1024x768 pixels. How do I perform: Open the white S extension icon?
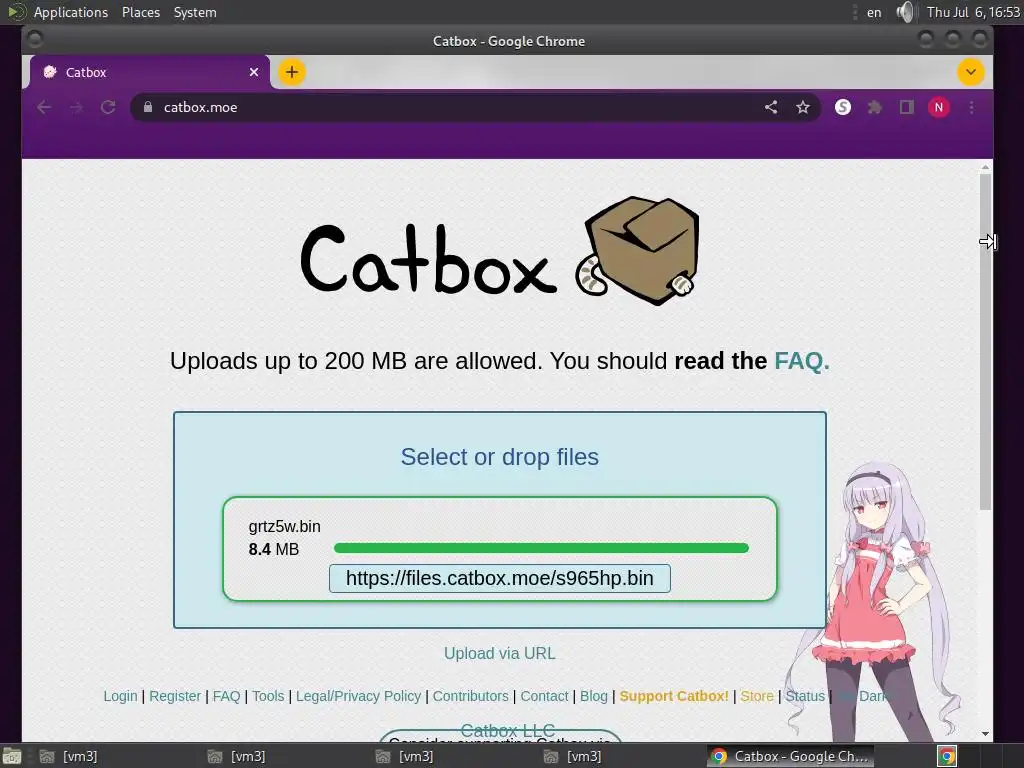click(842, 107)
